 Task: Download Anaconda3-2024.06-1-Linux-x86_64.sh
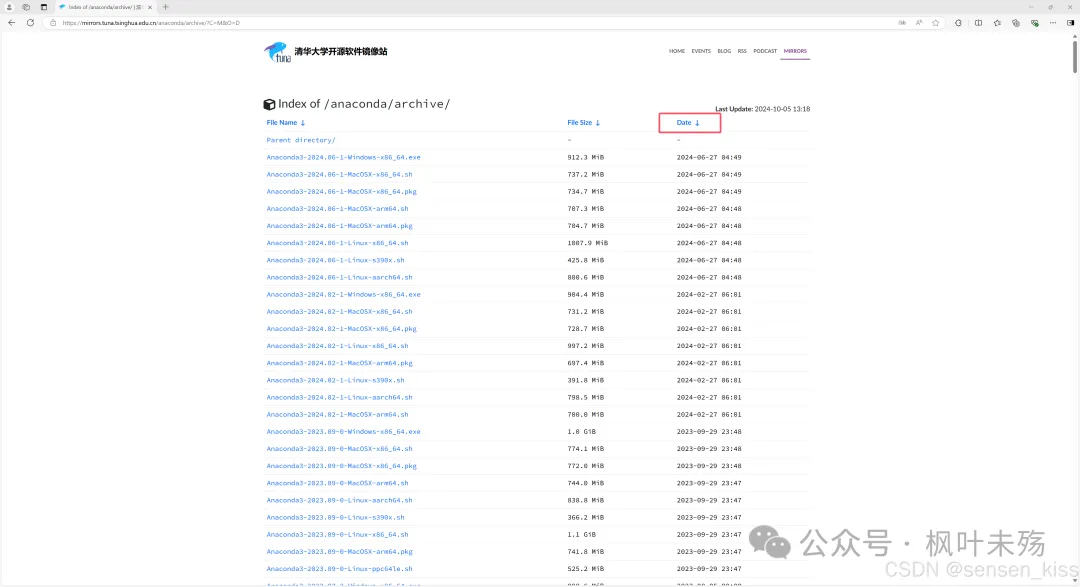[337, 243]
